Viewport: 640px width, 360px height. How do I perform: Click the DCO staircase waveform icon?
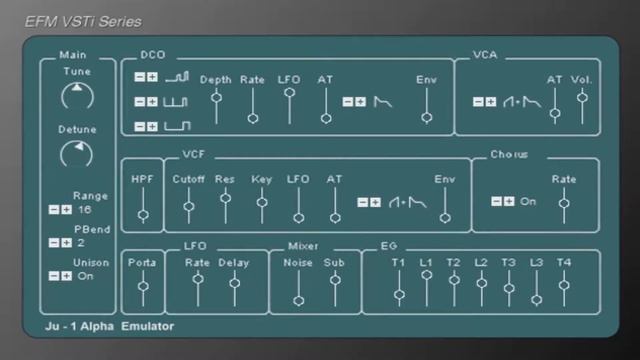177,77
